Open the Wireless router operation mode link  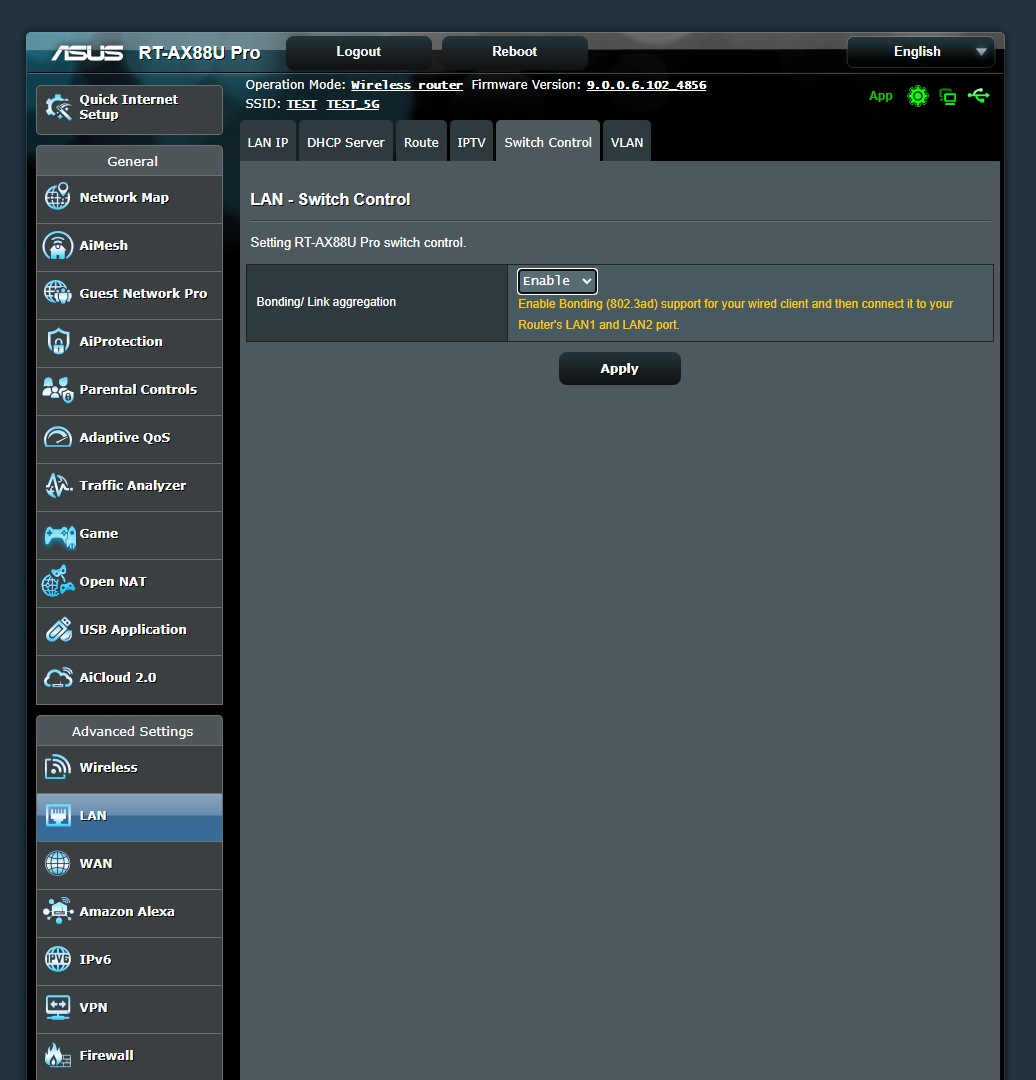[406, 85]
